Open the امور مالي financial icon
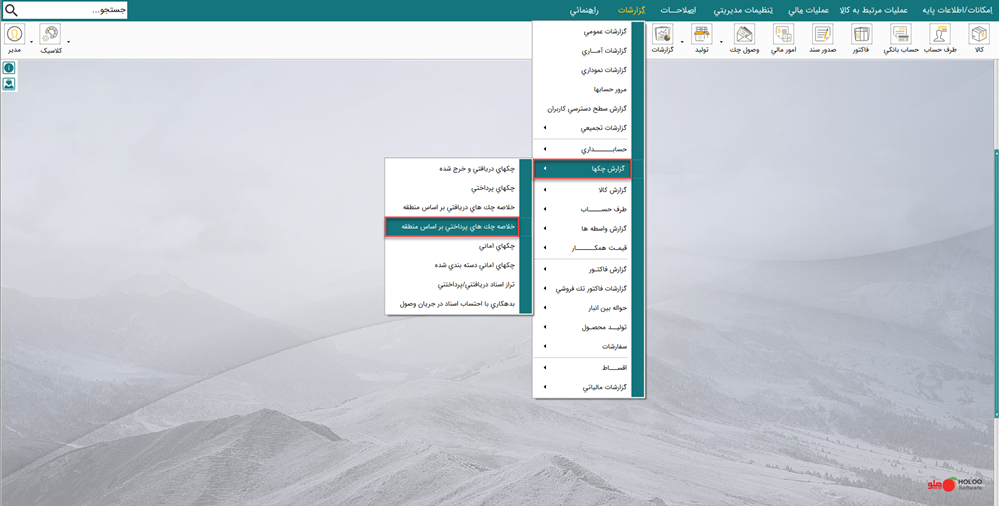The height and width of the screenshot is (506, 999). [x=784, y=34]
